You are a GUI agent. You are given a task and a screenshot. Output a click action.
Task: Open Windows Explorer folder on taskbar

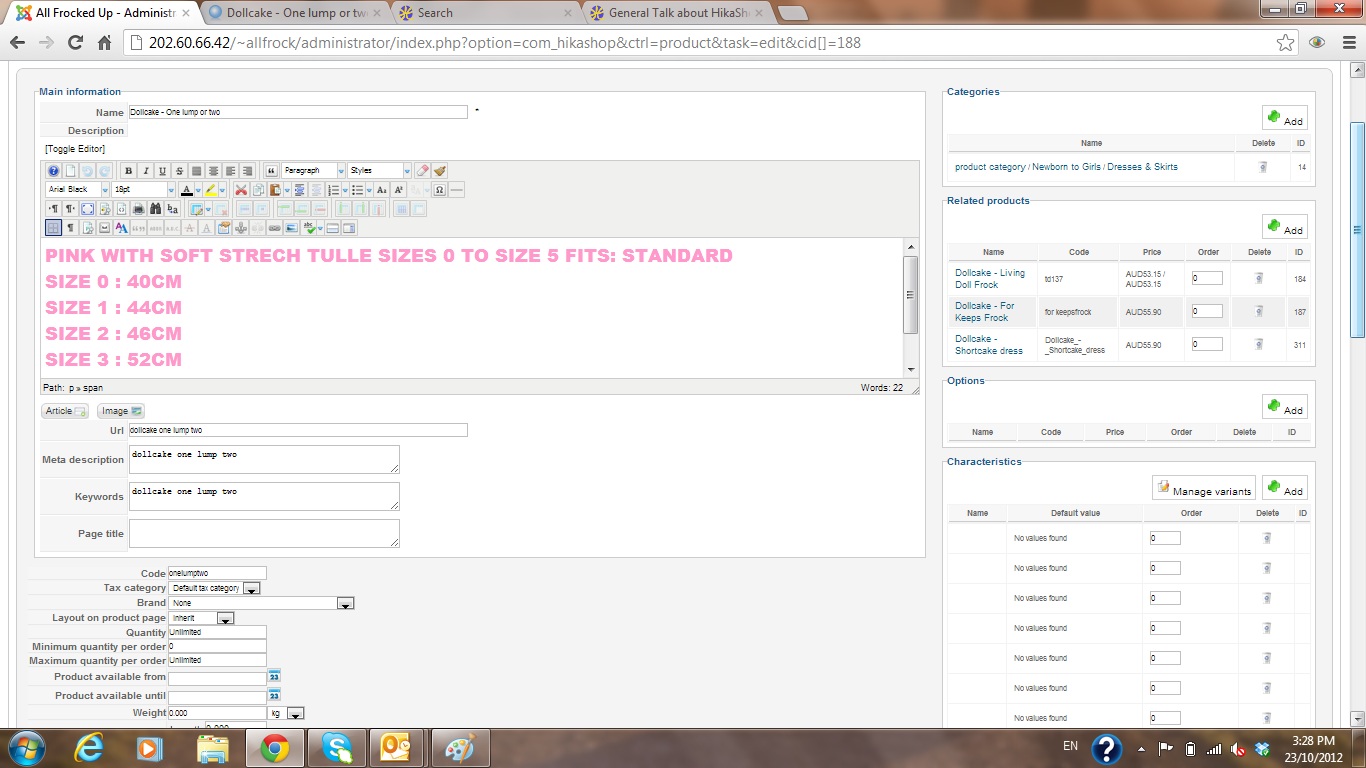tap(213, 748)
